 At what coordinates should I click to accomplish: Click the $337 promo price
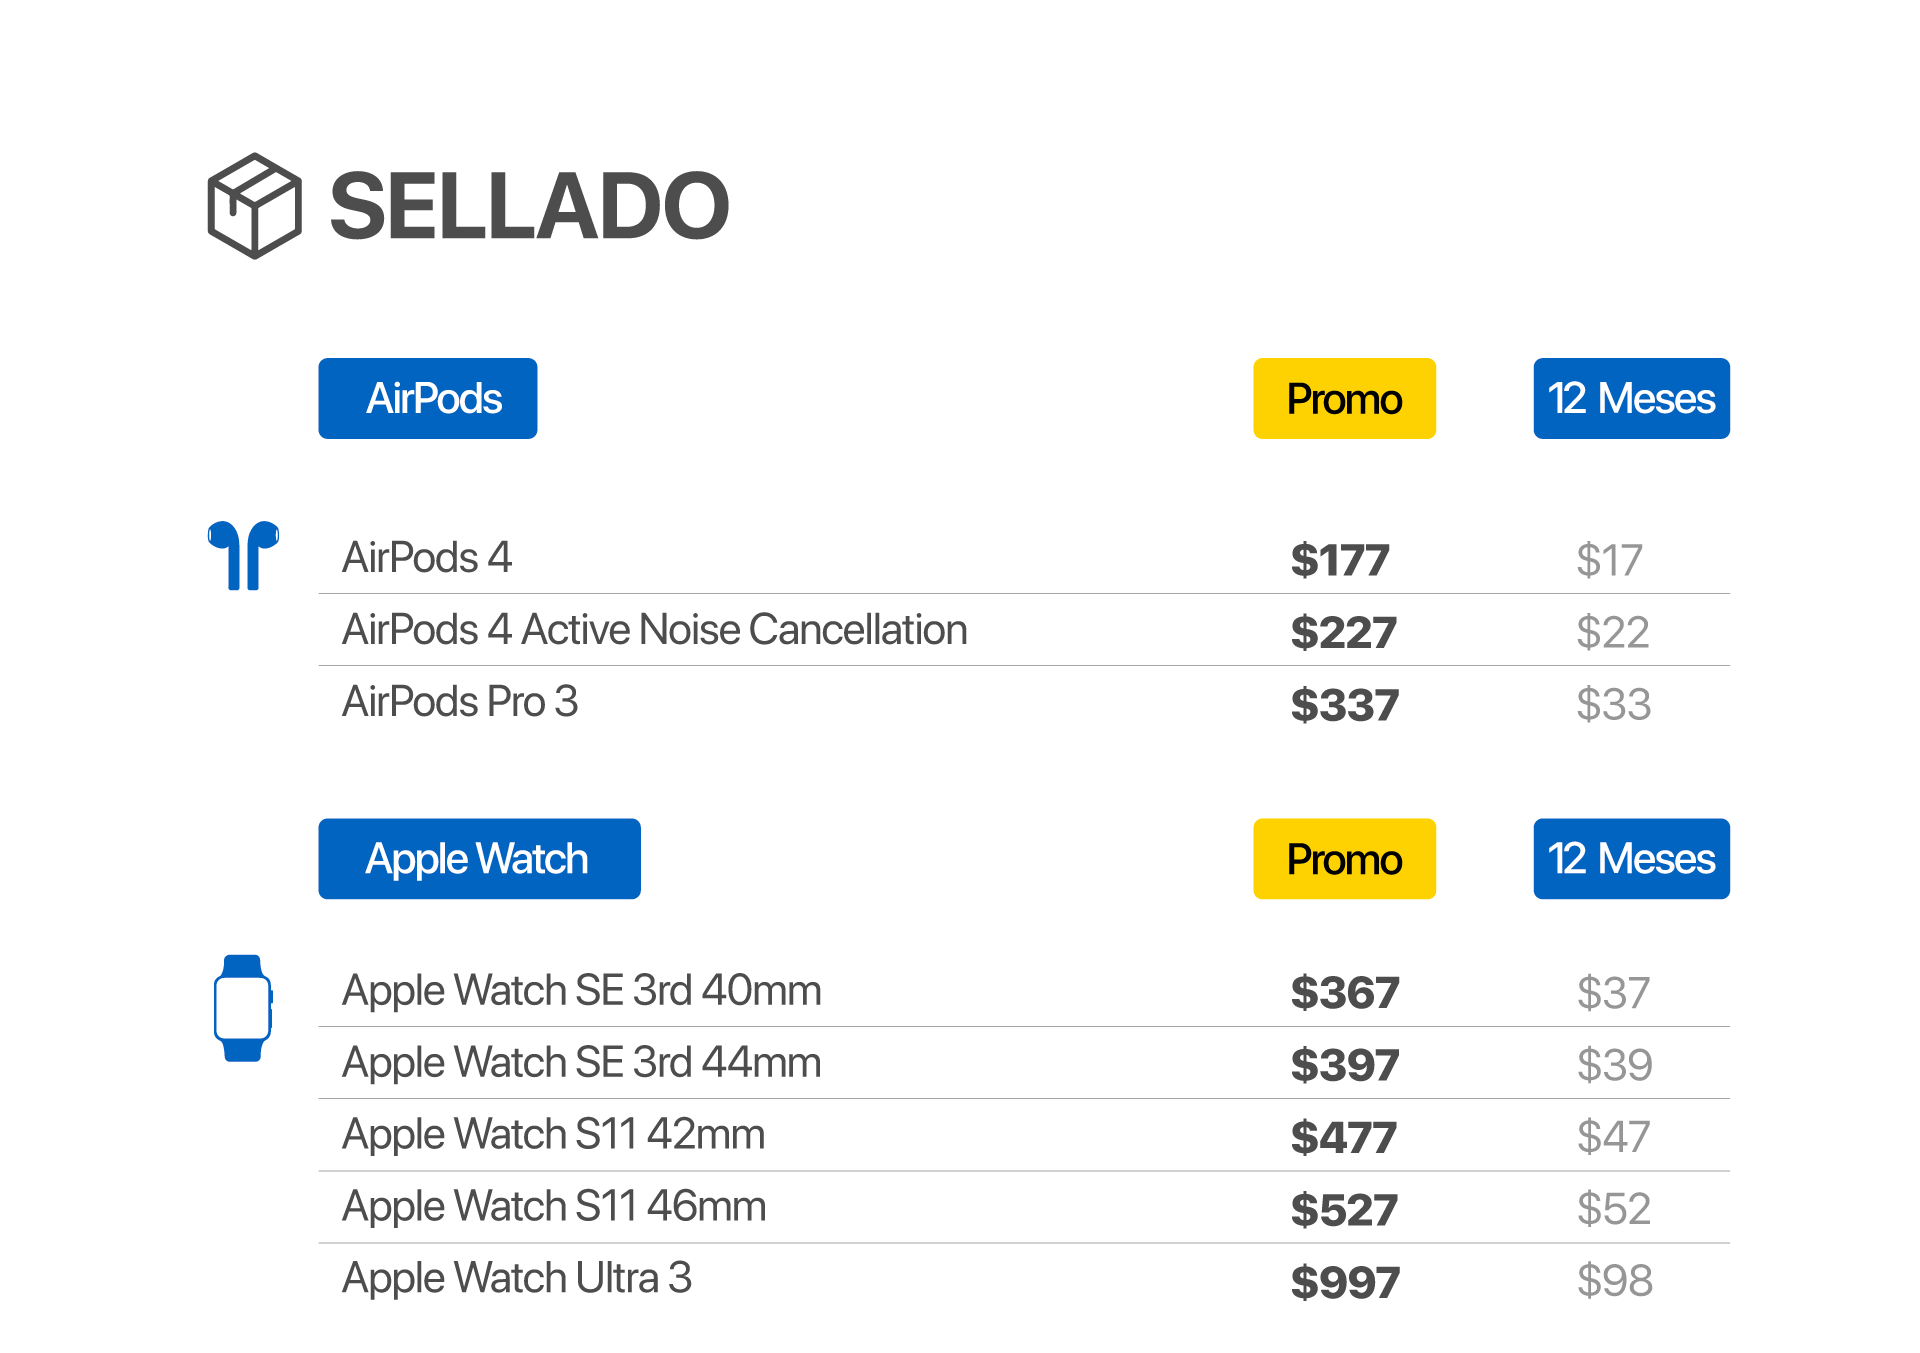pos(1344,705)
